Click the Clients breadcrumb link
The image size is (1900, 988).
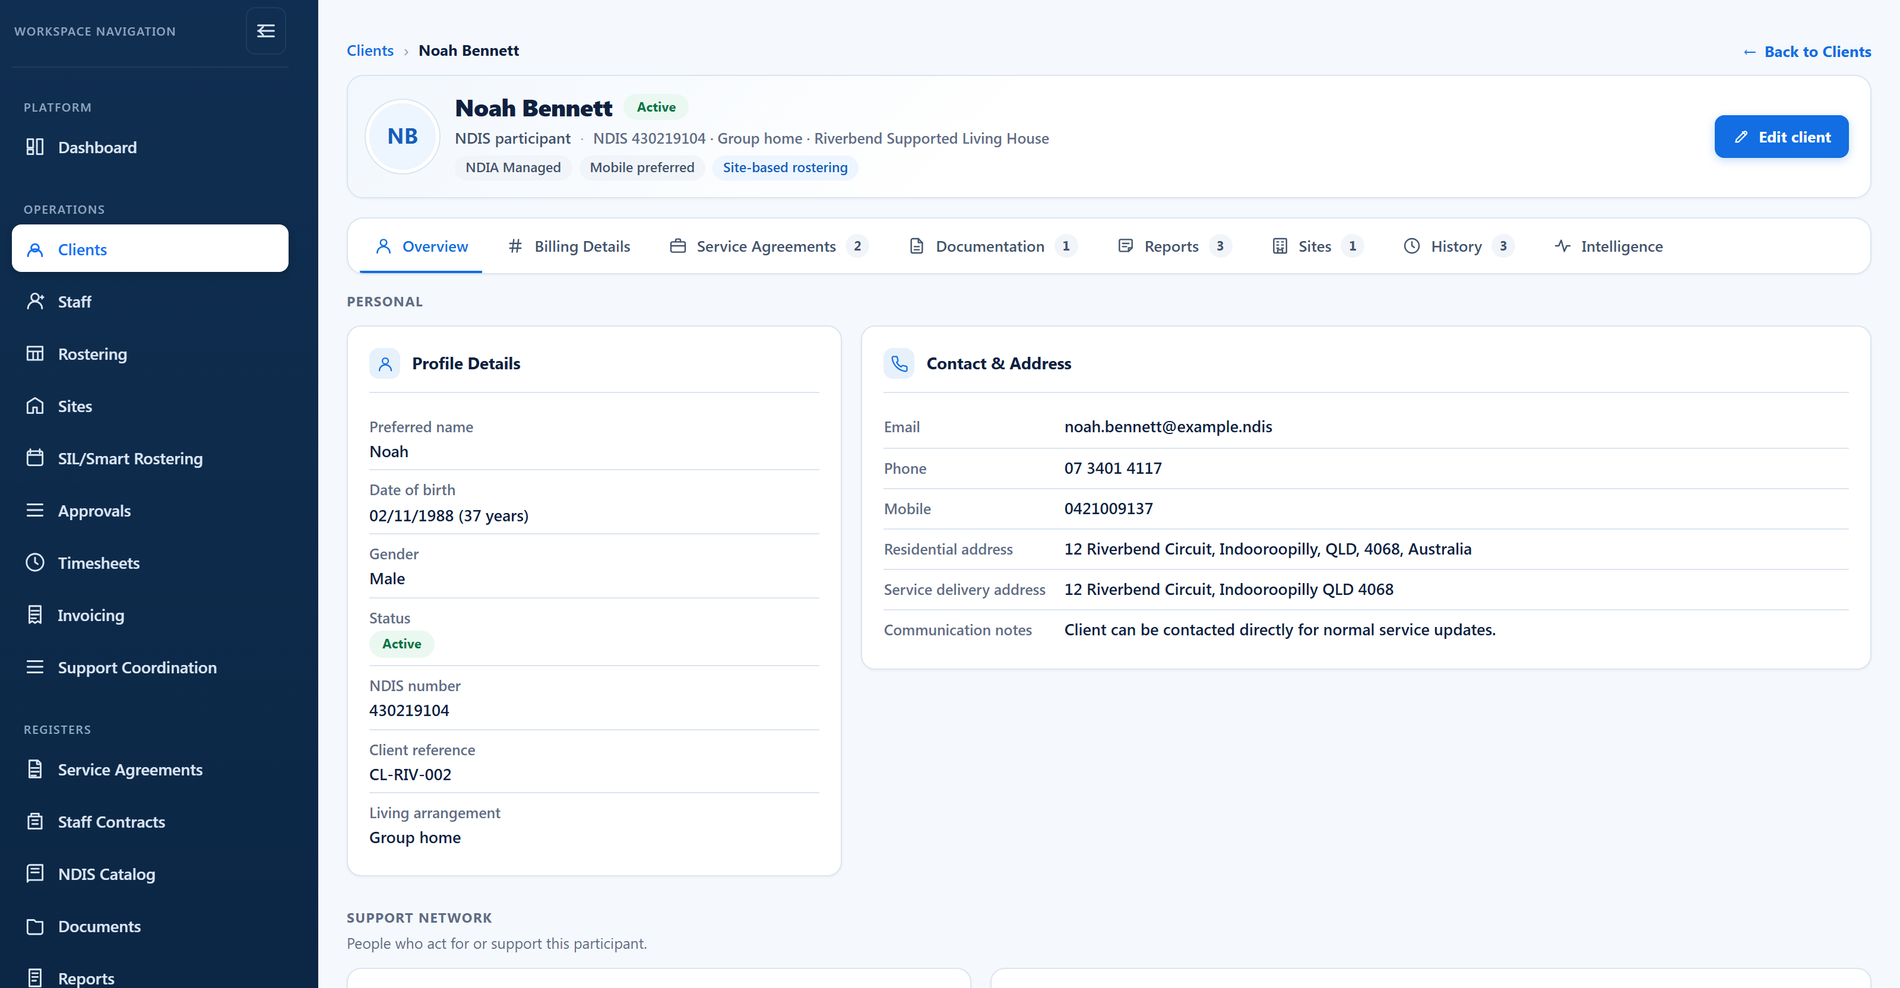coord(370,50)
